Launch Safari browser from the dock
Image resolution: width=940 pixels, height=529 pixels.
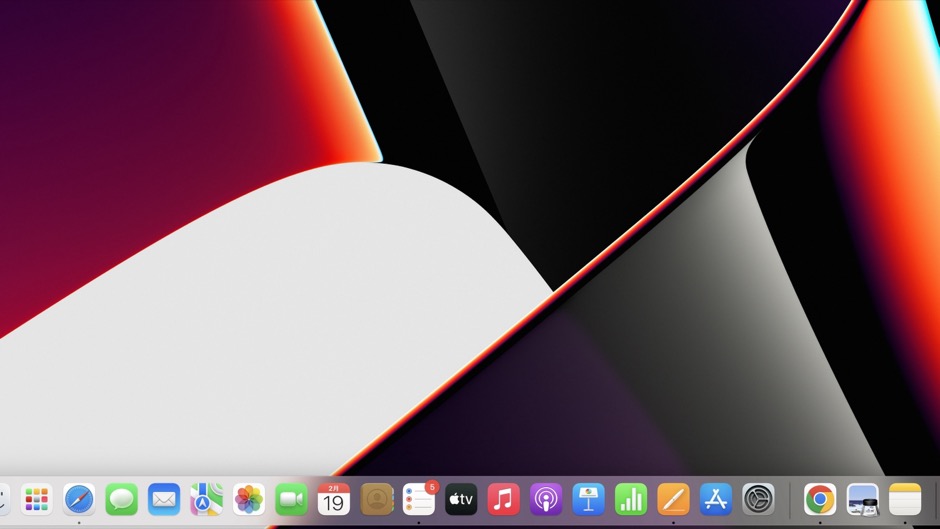coord(79,498)
